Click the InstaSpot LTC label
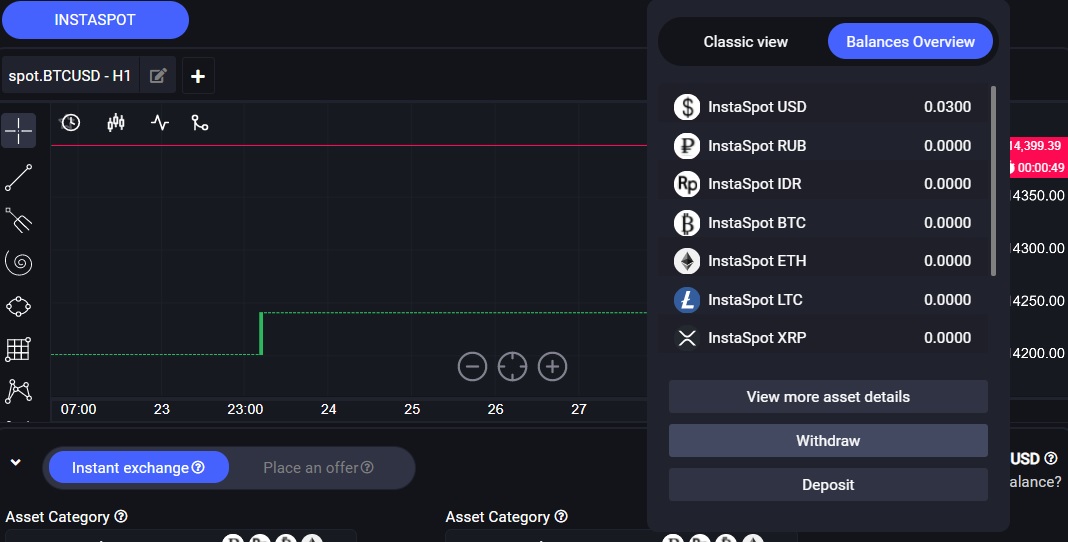This screenshot has height=542, width=1068. [x=755, y=300]
